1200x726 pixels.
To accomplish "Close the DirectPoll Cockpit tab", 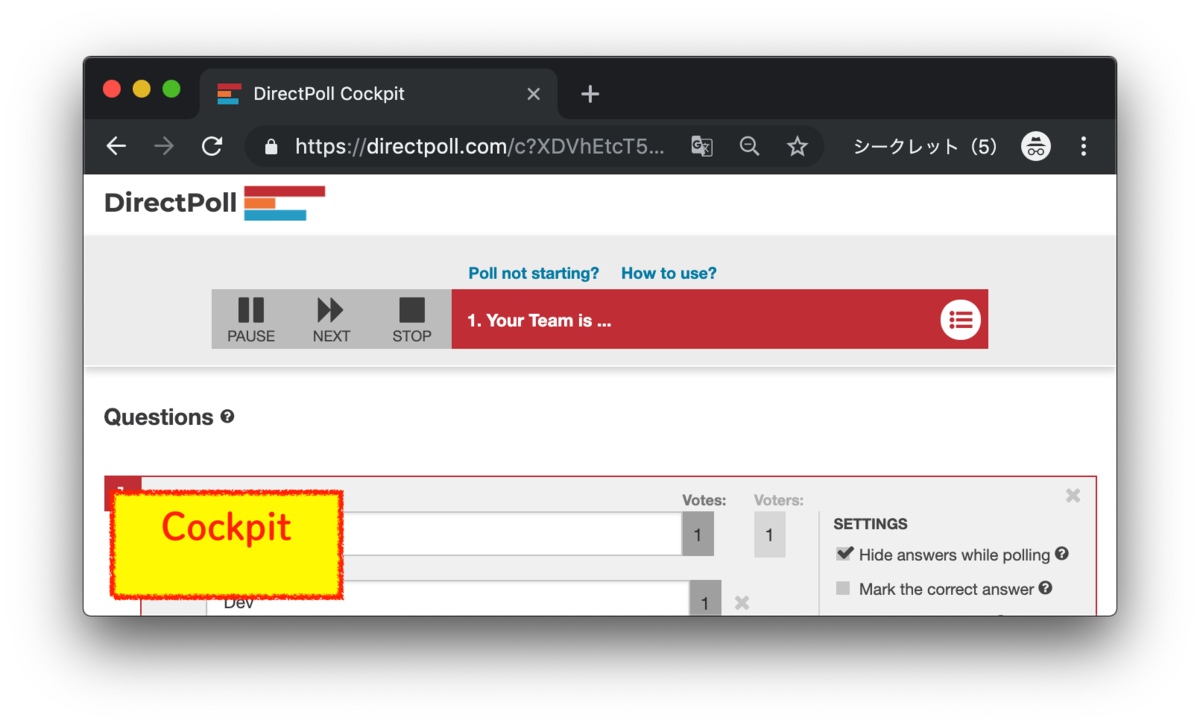I will (533, 94).
